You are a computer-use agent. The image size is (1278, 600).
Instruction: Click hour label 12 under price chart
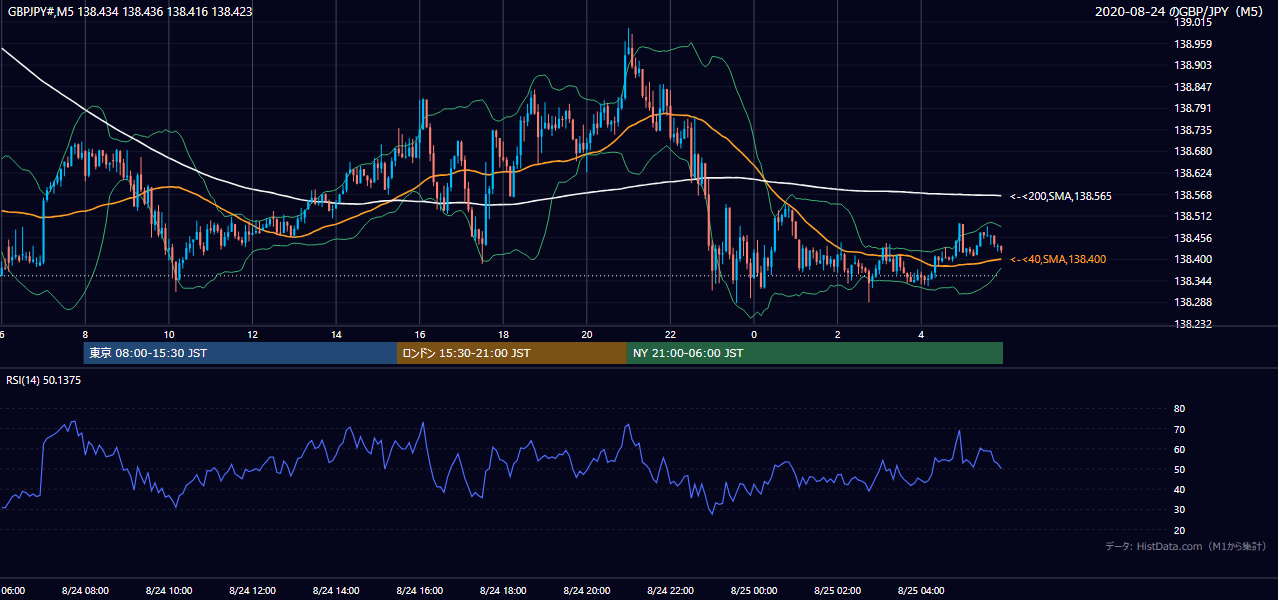tap(253, 334)
